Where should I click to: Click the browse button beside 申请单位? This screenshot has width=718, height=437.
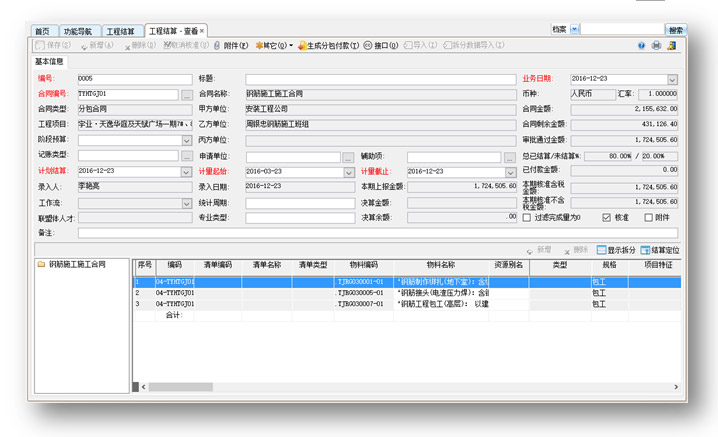(x=348, y=158)
